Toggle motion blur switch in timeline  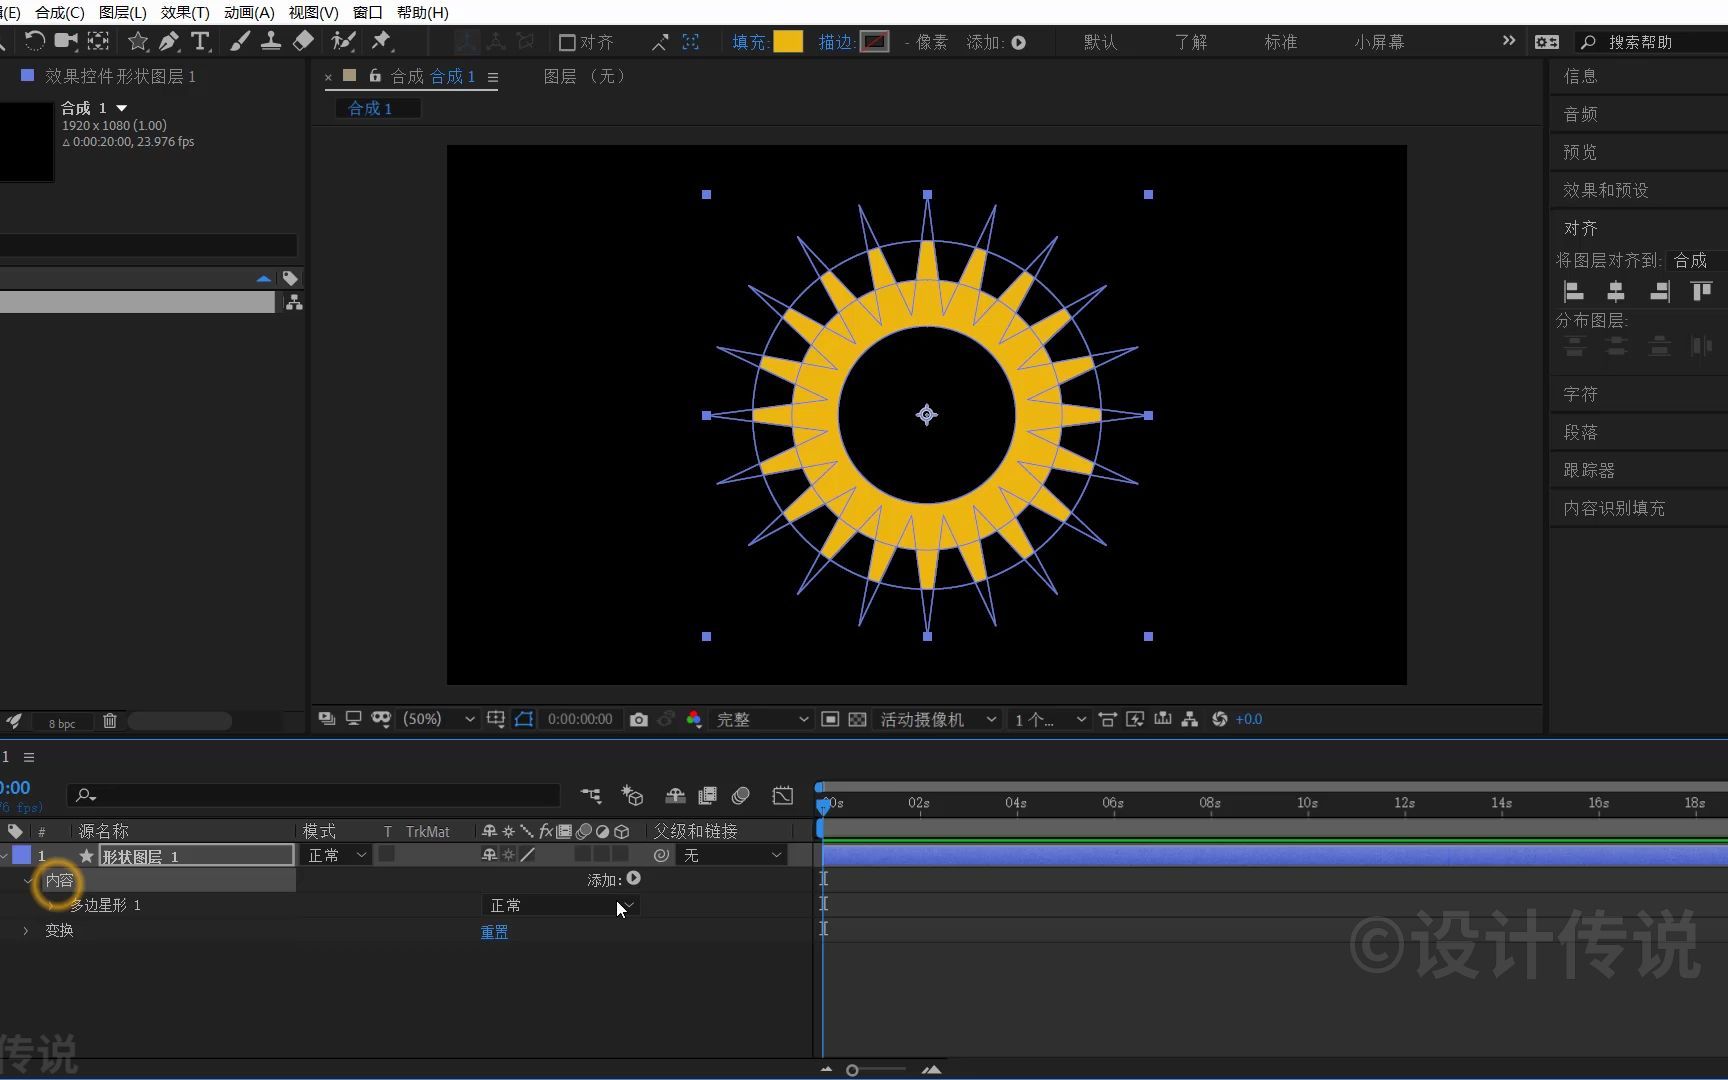click(x=741, y=796)
